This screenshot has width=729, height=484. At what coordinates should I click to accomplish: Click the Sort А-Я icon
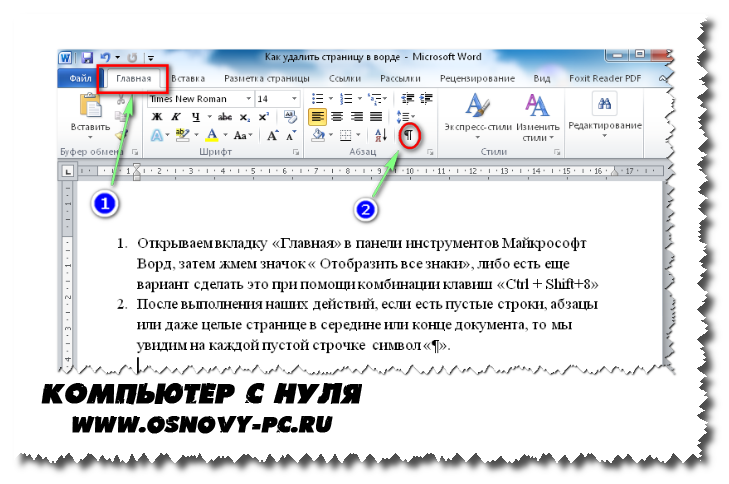tap(381, 135)
